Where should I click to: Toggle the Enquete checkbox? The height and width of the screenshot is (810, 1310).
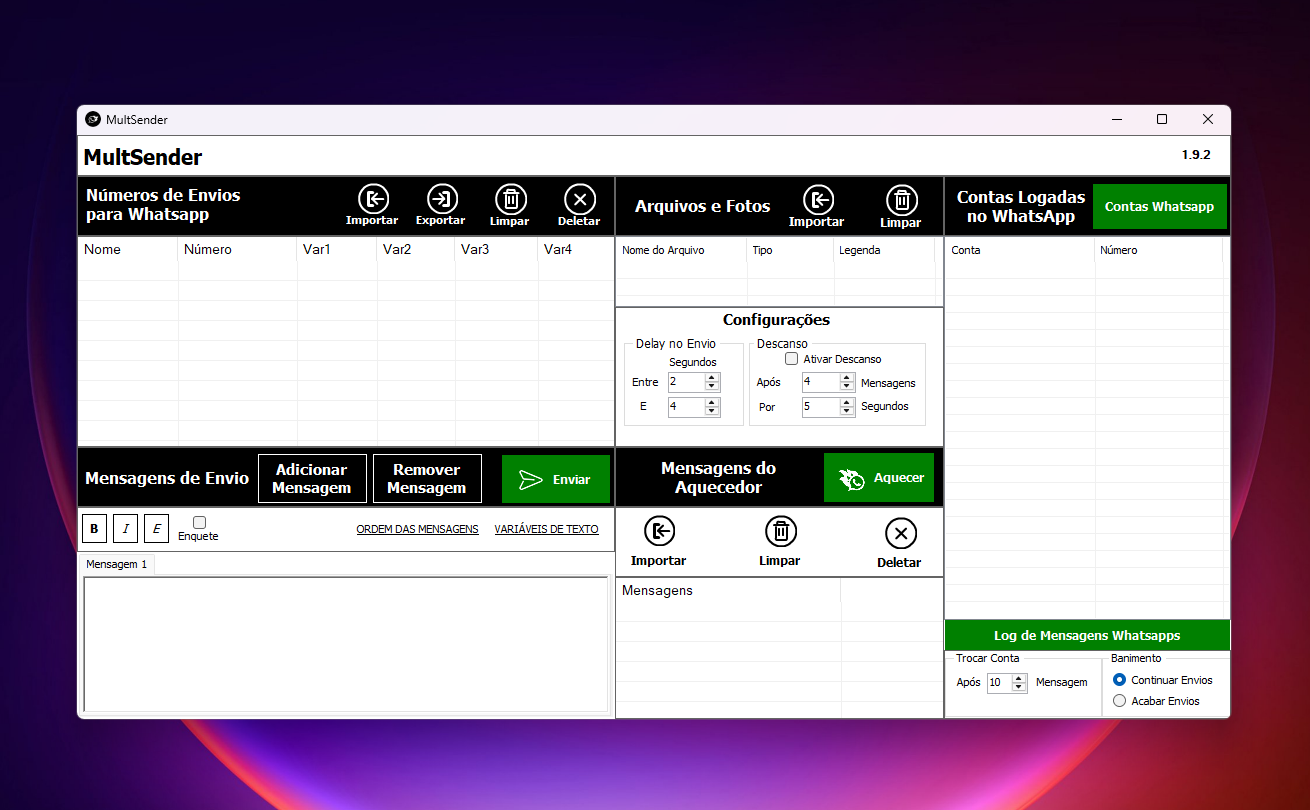(x=199, y=522)
